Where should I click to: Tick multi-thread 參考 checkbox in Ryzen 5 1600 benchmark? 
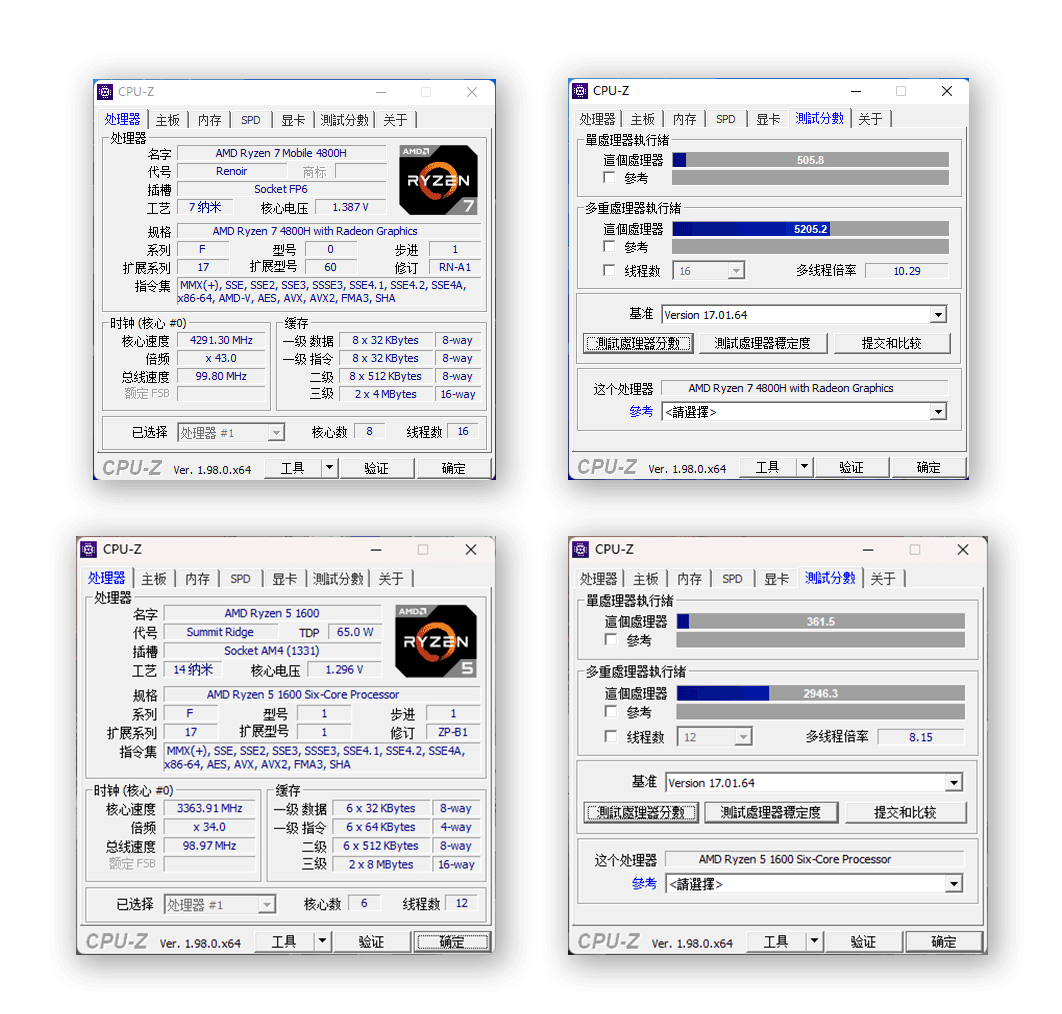(611, 711)
